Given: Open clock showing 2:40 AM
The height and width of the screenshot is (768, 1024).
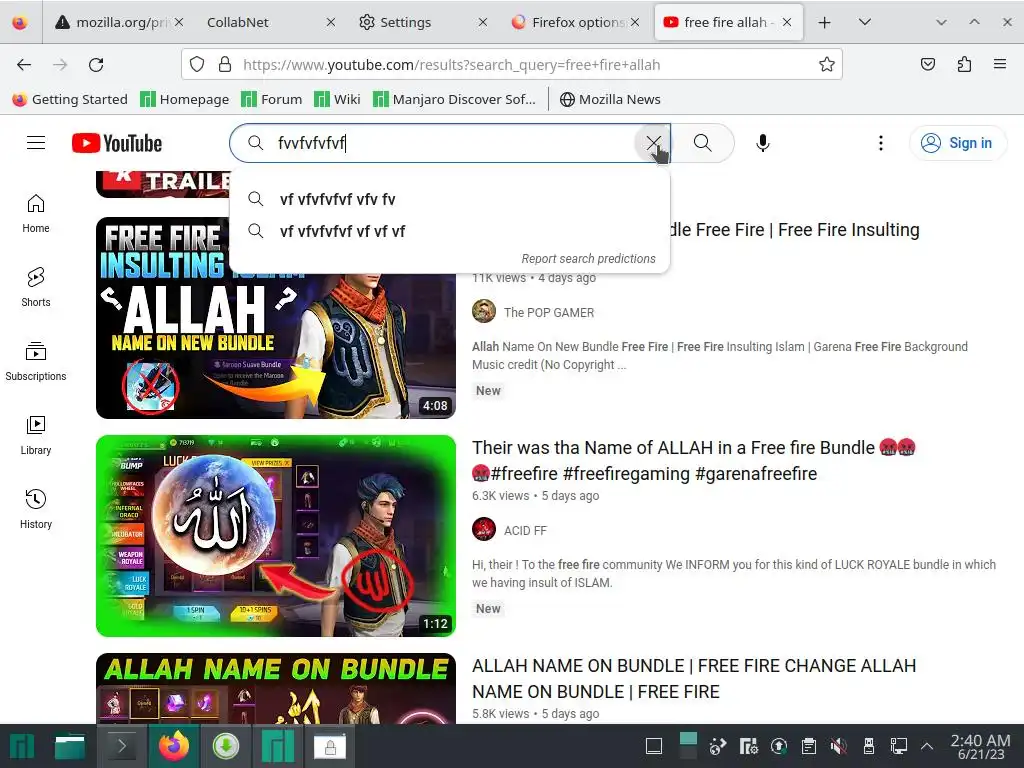Looking at the screenshot, I should 980,746.
